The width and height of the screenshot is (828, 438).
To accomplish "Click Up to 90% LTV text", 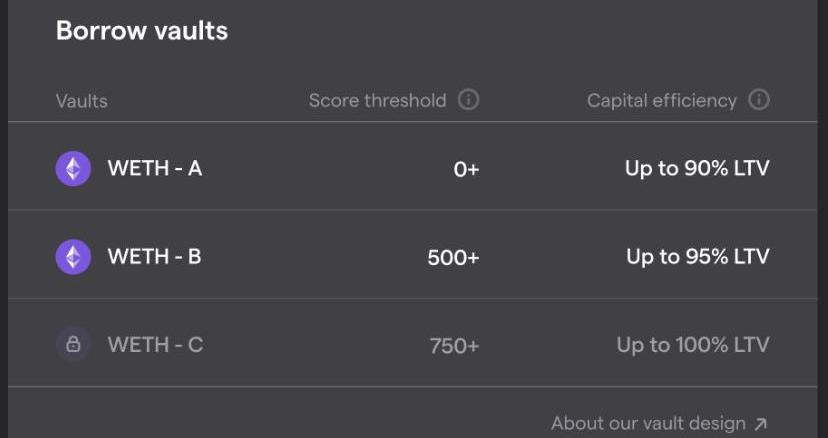I will [x=697, y=168].
